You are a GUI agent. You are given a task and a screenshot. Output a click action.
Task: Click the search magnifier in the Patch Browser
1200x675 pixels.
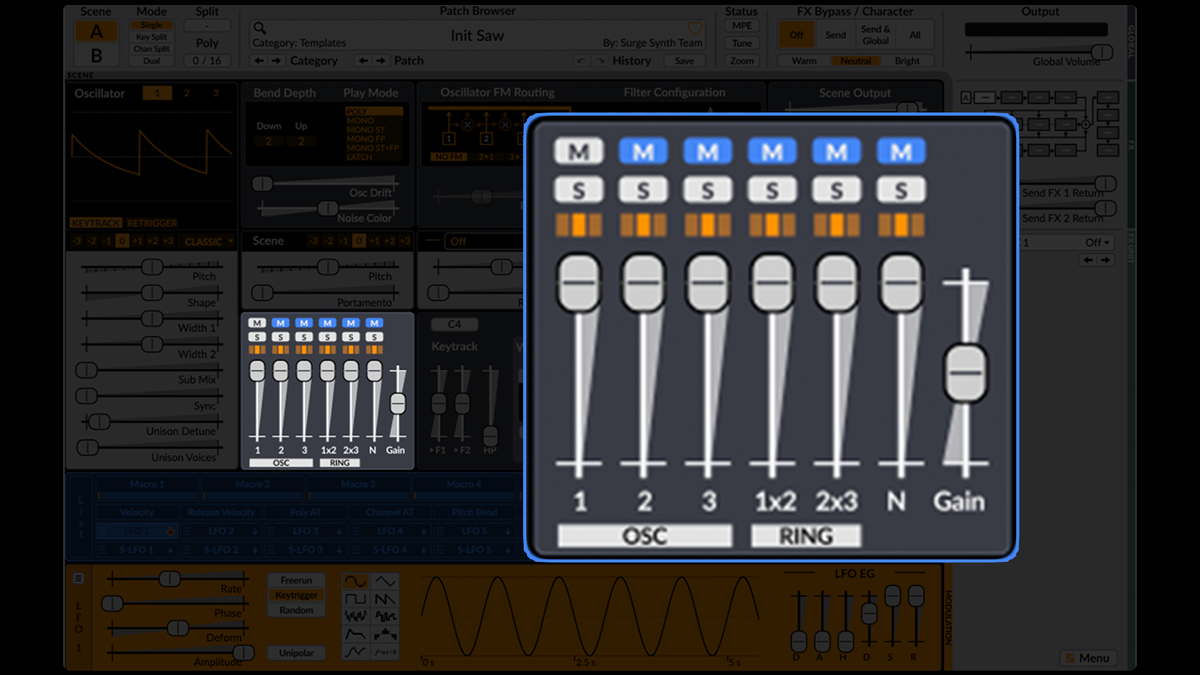point(258,28)
